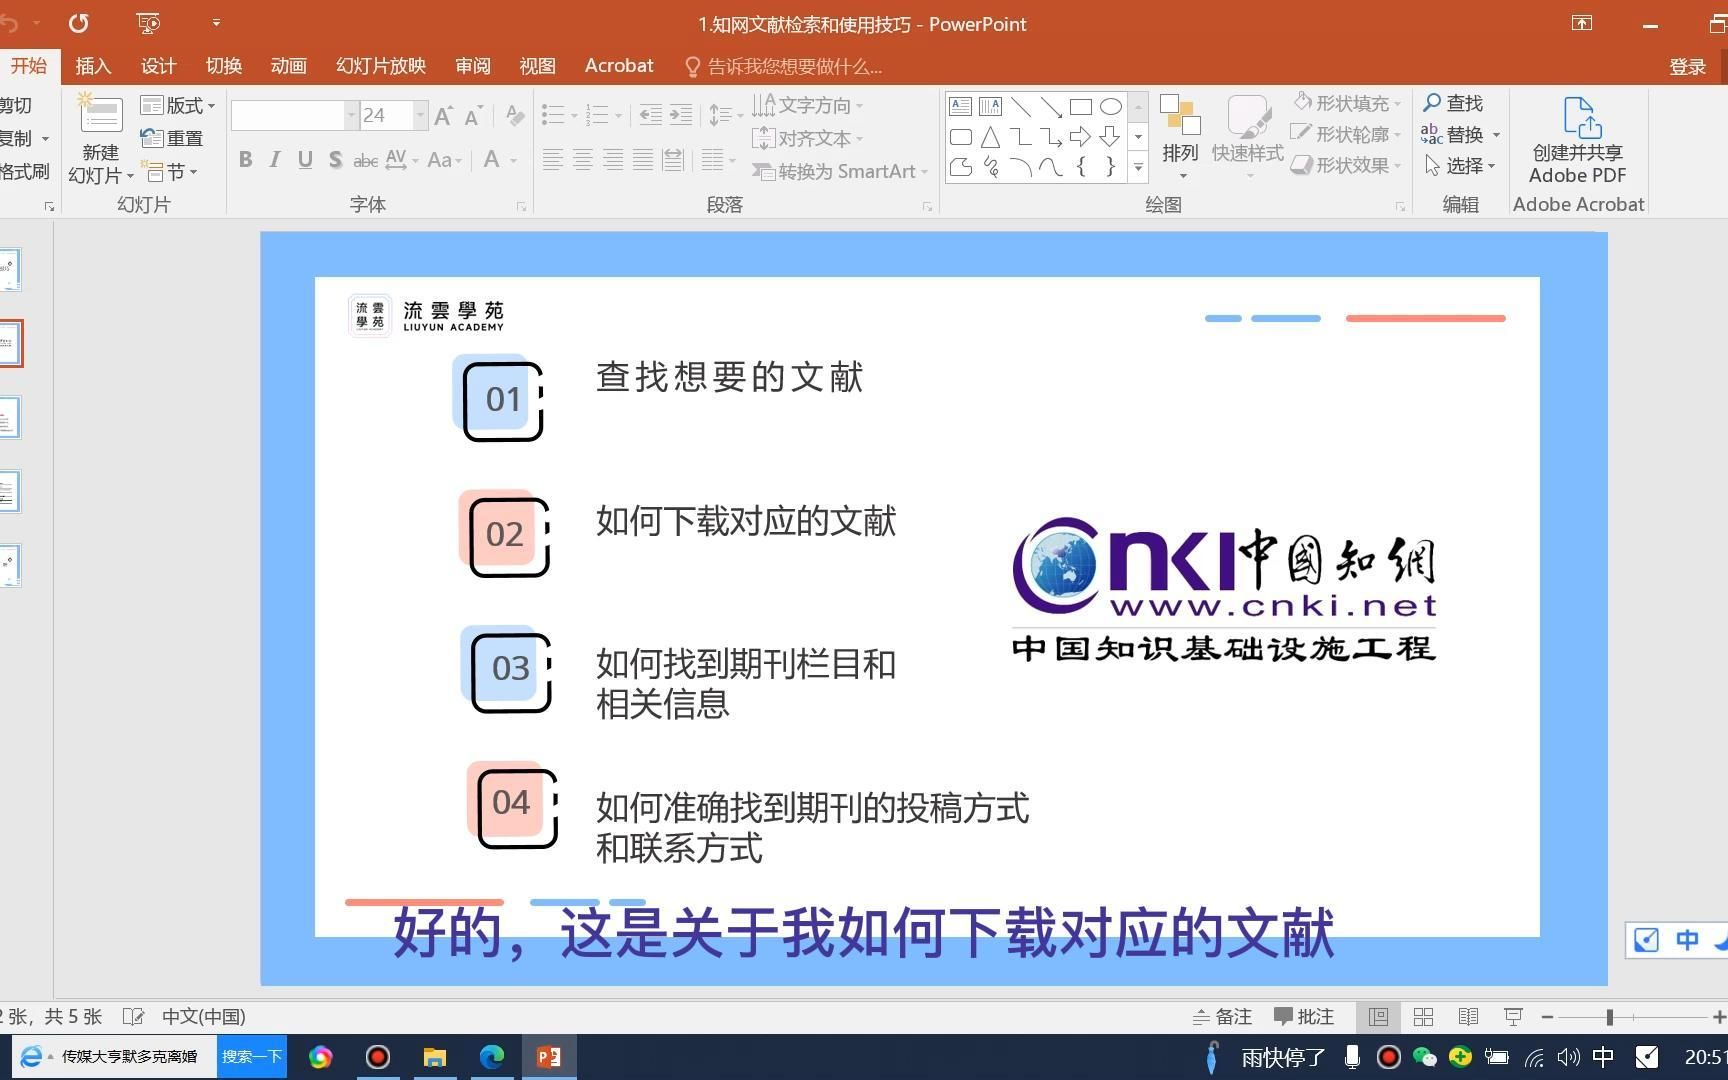This screenshot has width=1728, height=1080.
Task: Click start-from-beginning slideshow icon in title bar
Action: [x=148, y=23]
